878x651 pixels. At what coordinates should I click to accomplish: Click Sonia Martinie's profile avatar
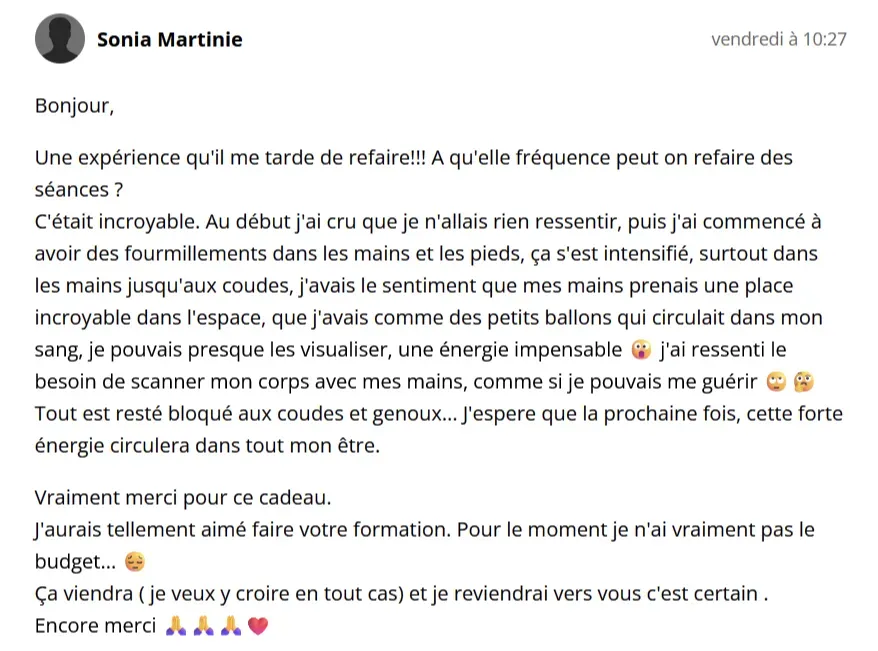[x=60, y=39]
